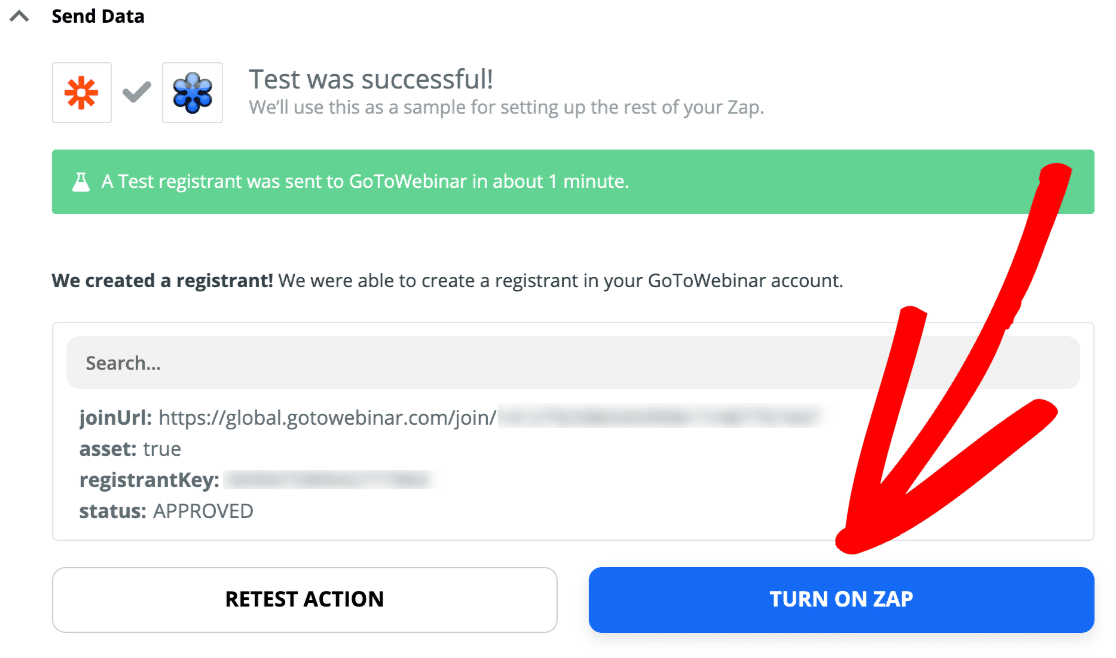Click the gray checkmark icon
Image resolution: width=1116 pixels, height=658 pixels.
(x=137, y=93)
